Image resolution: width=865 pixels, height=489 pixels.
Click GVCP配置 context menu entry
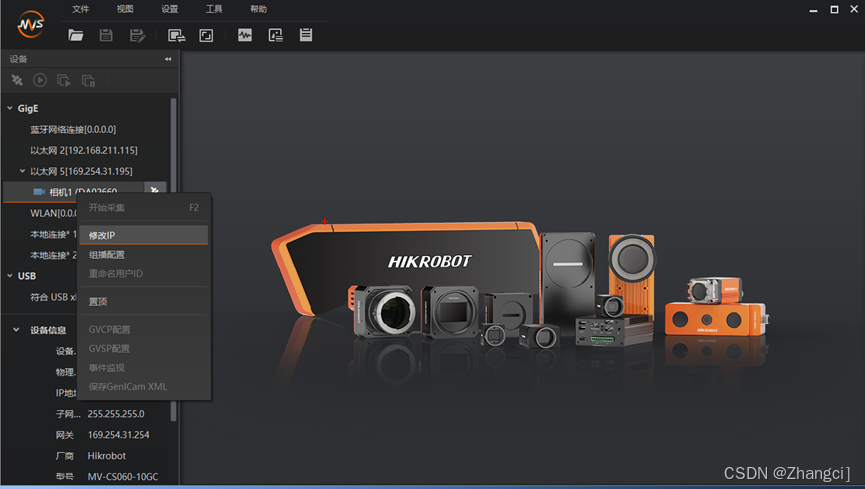point(144,329)
